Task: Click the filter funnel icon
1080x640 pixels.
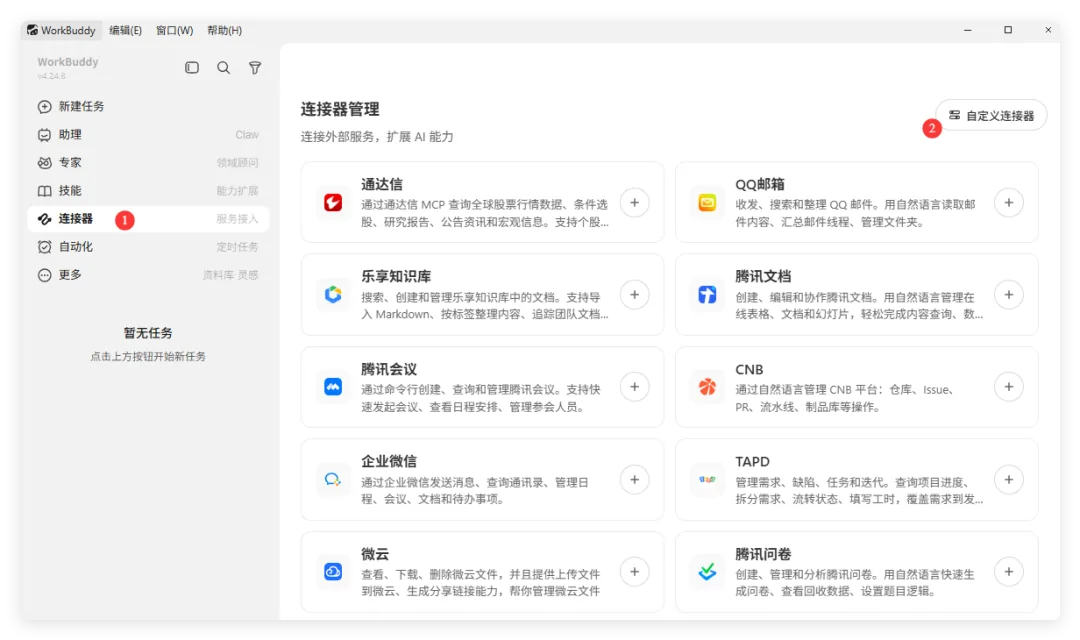Action: pyautogui.click(x=255, y=68)
